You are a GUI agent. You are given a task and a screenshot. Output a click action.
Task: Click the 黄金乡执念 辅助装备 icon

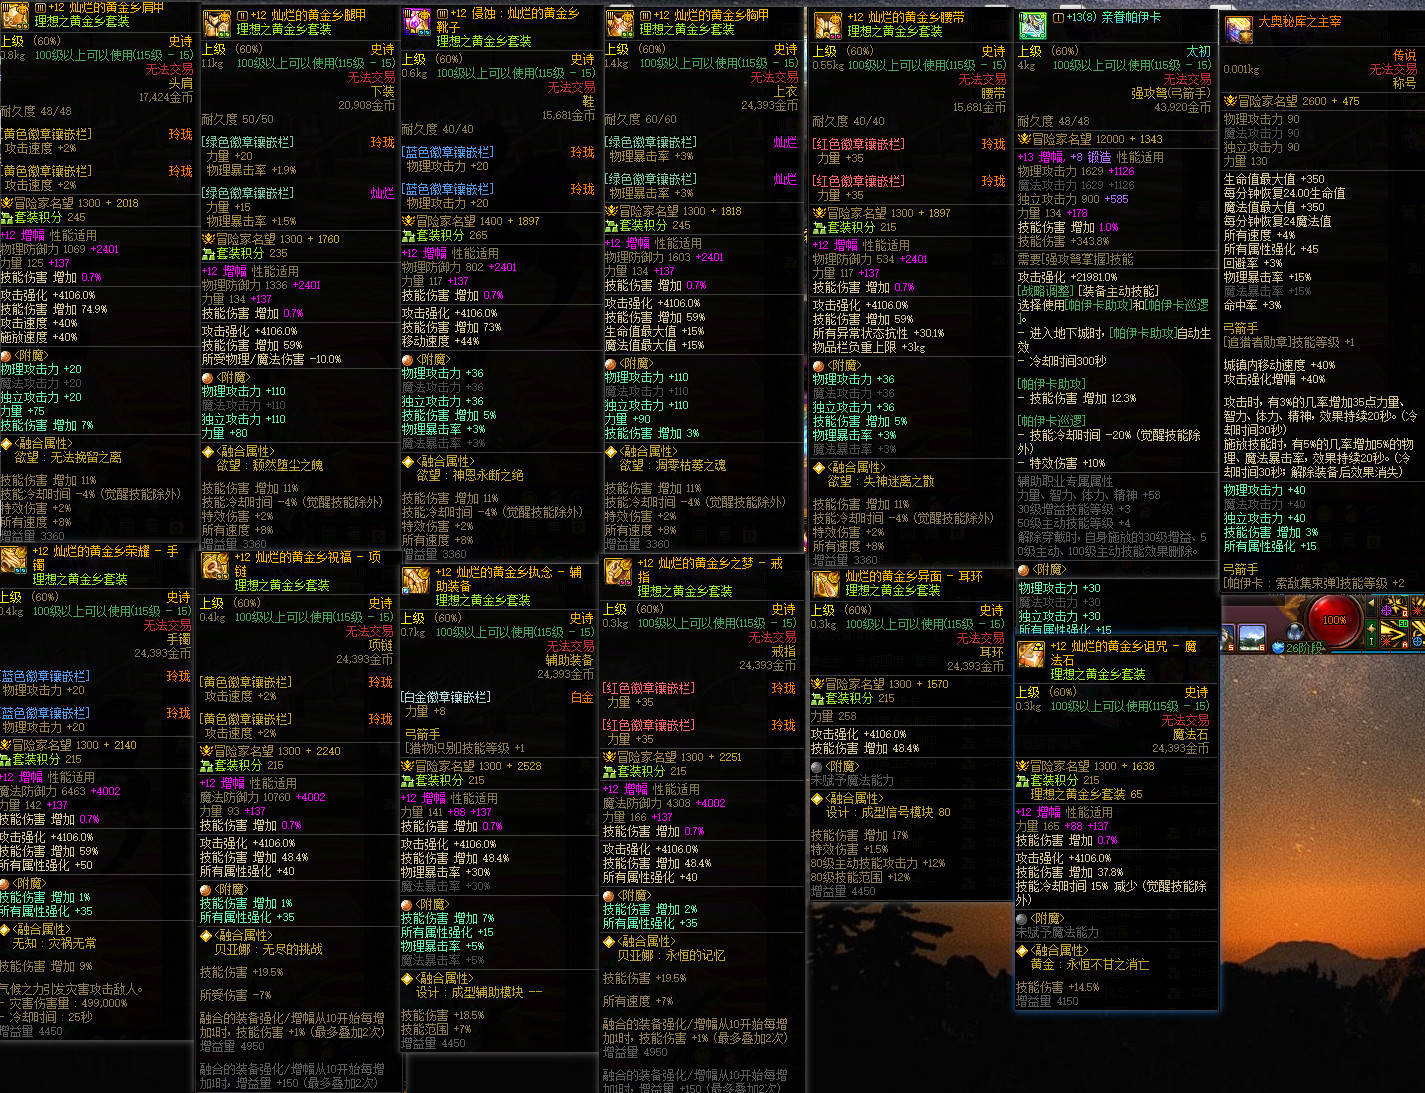(x=417, y=581)
